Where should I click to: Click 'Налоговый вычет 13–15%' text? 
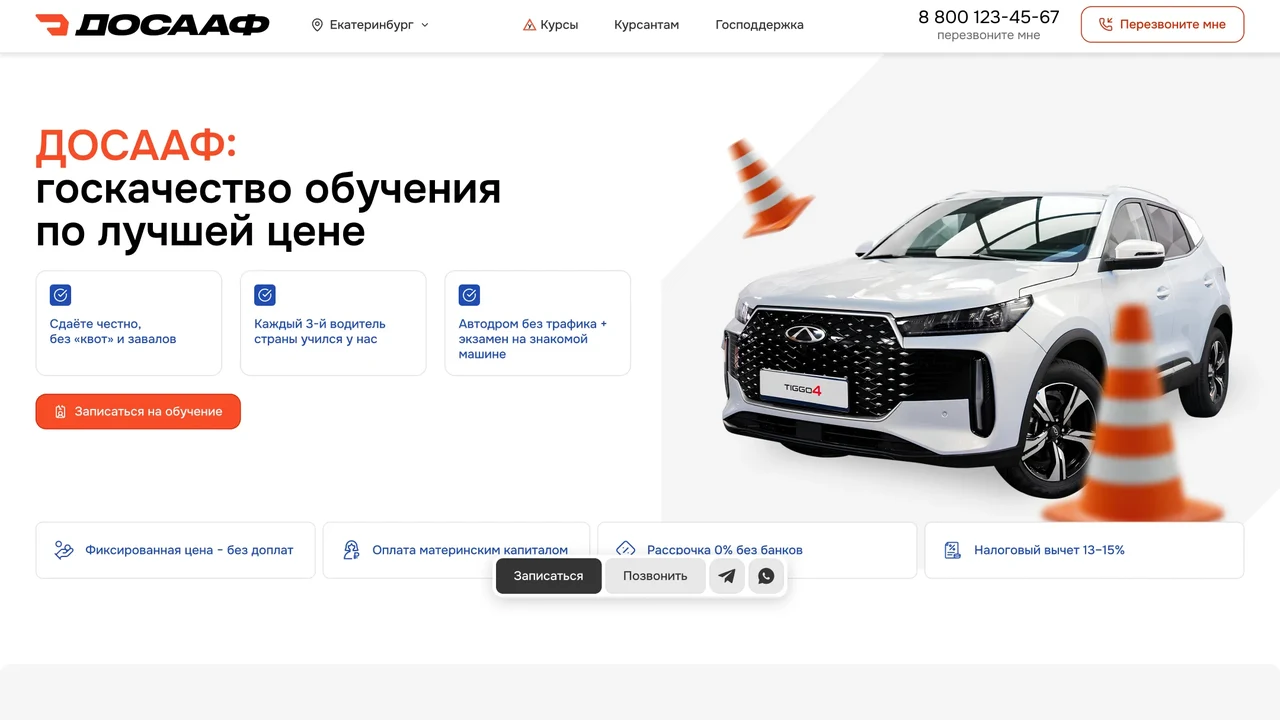point(1049,550)
